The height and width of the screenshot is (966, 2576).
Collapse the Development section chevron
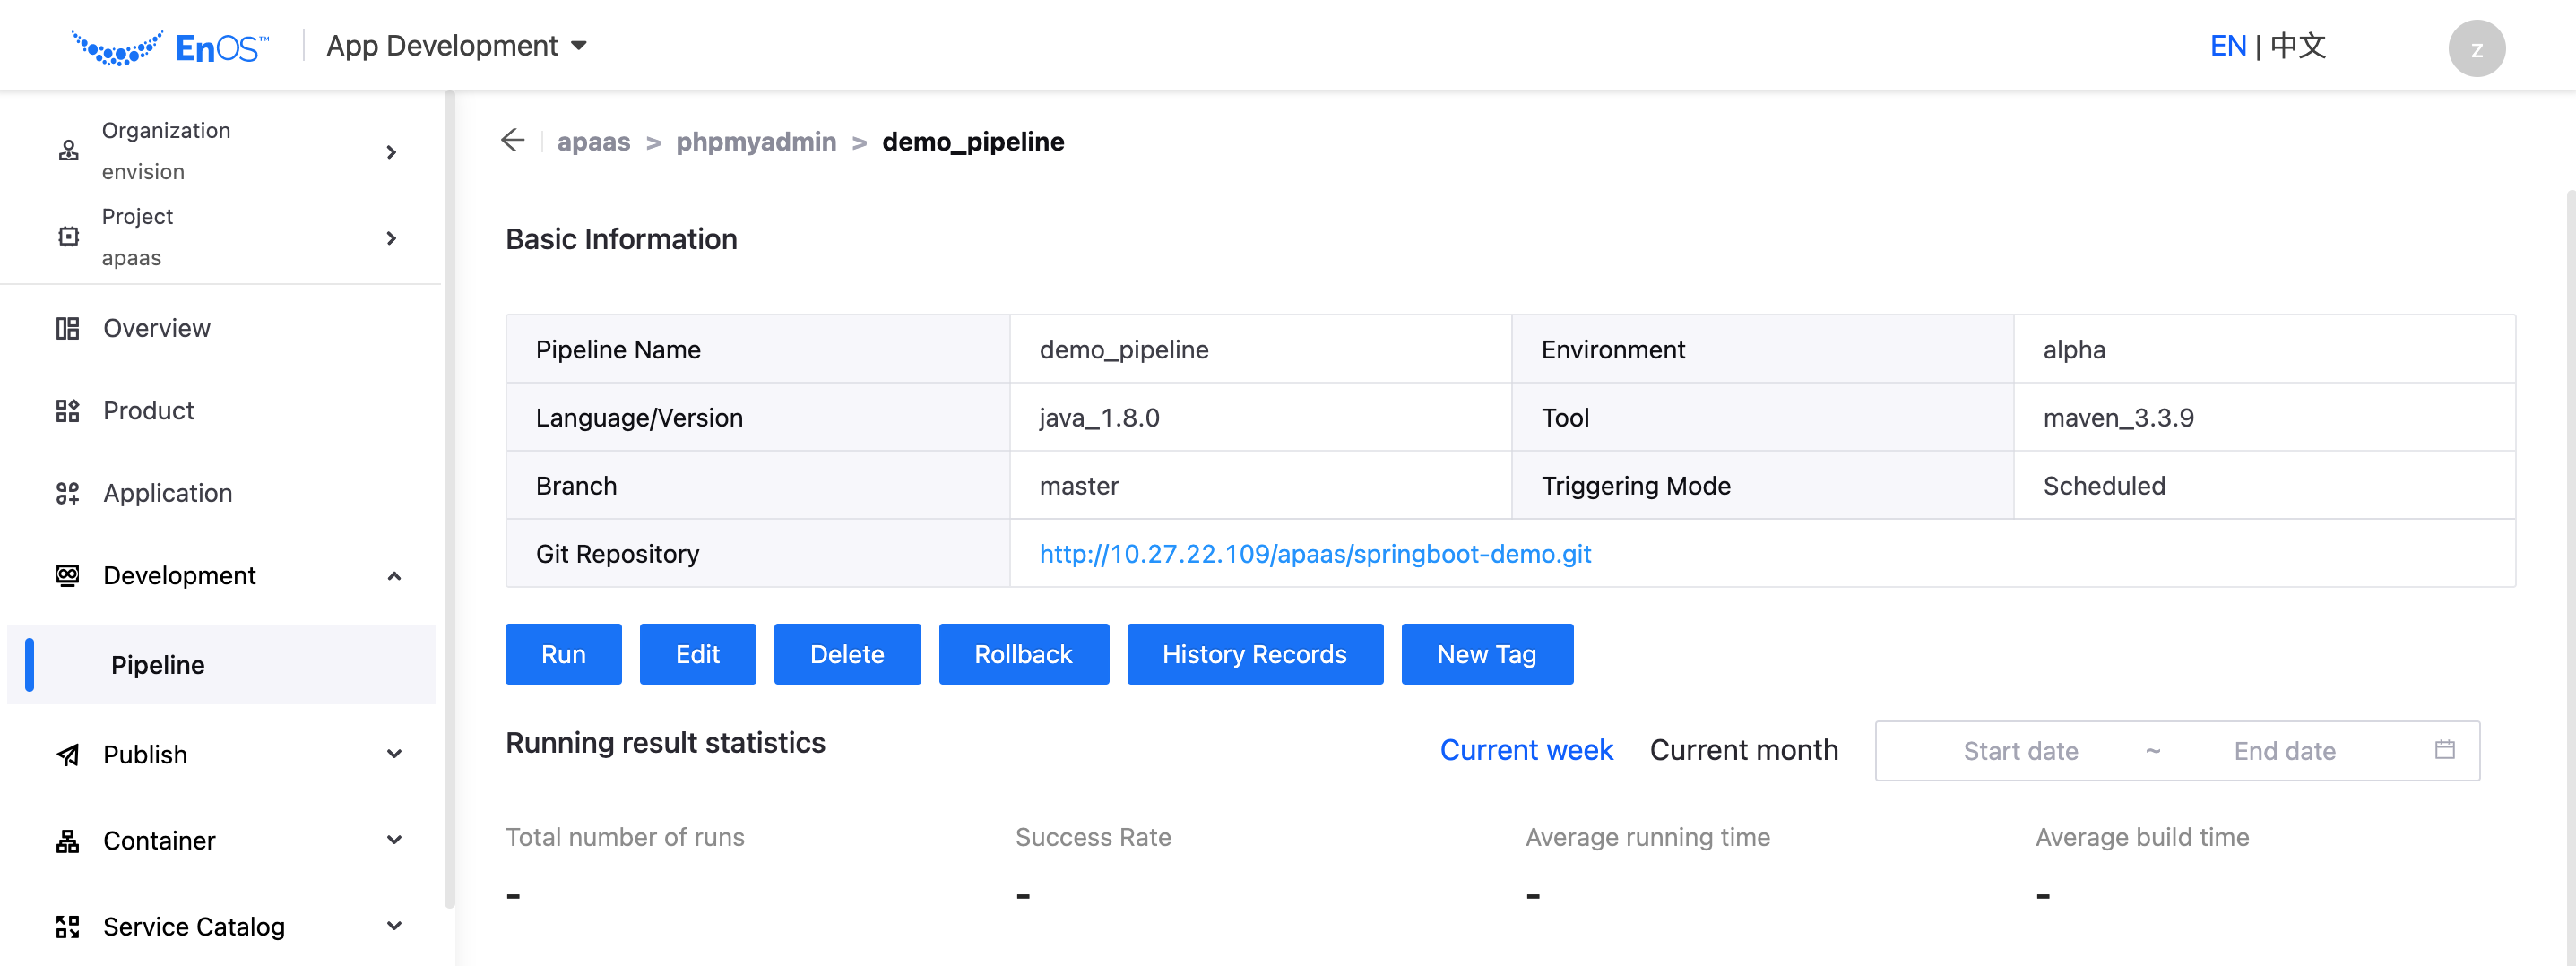point(394,576)
